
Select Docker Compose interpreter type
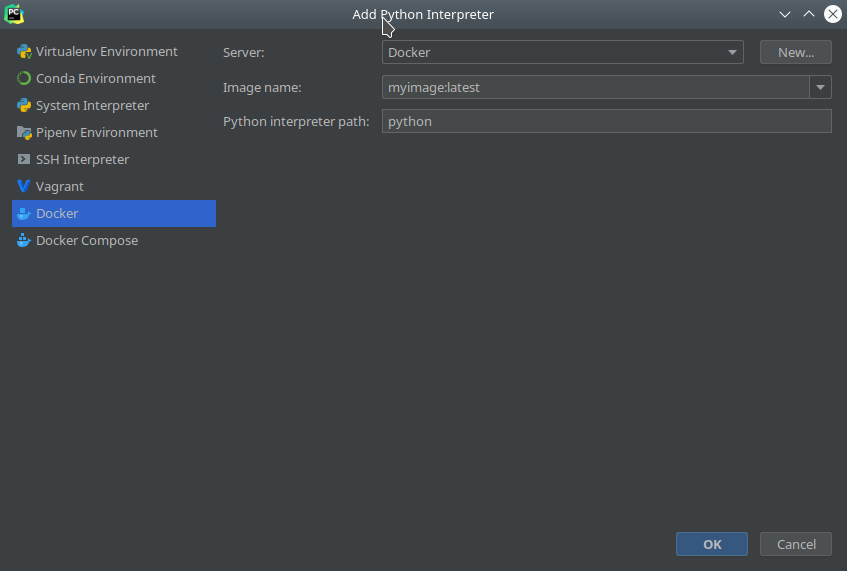pos(114,240)
